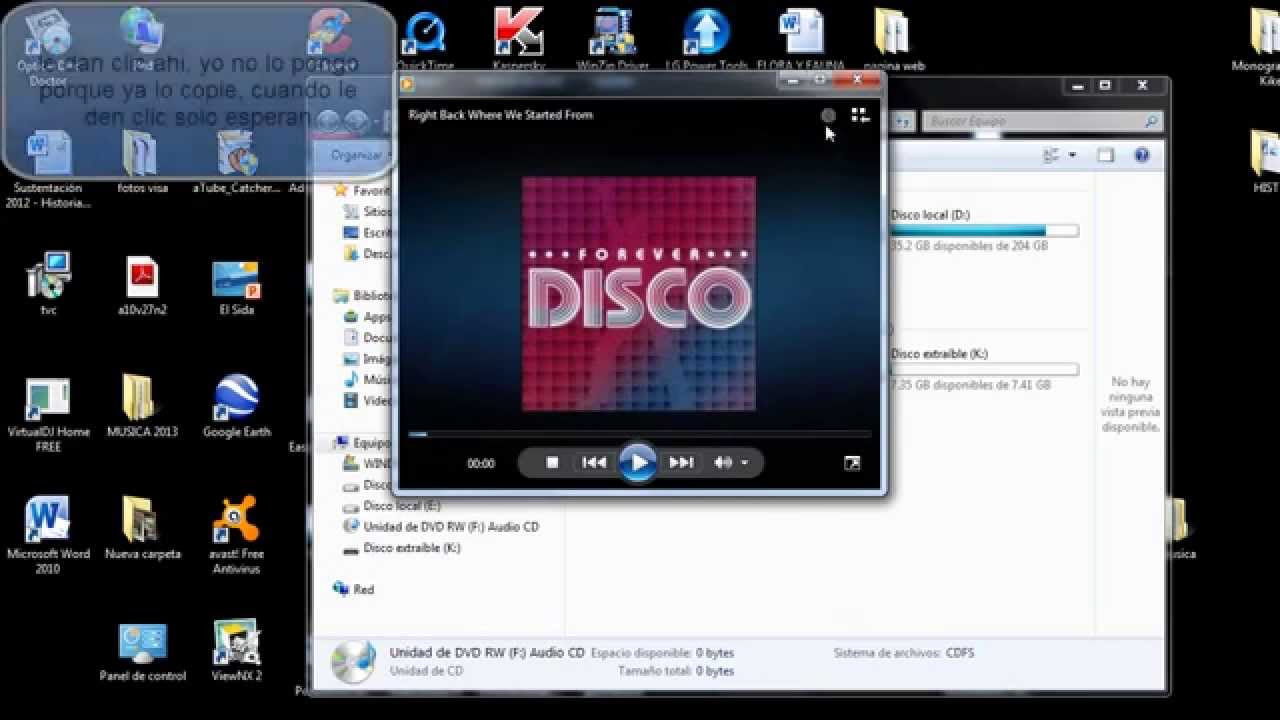Launch Microsoft Word 2010 shortcut
This screenshot has height=720, width=1280.
point(48,536)
